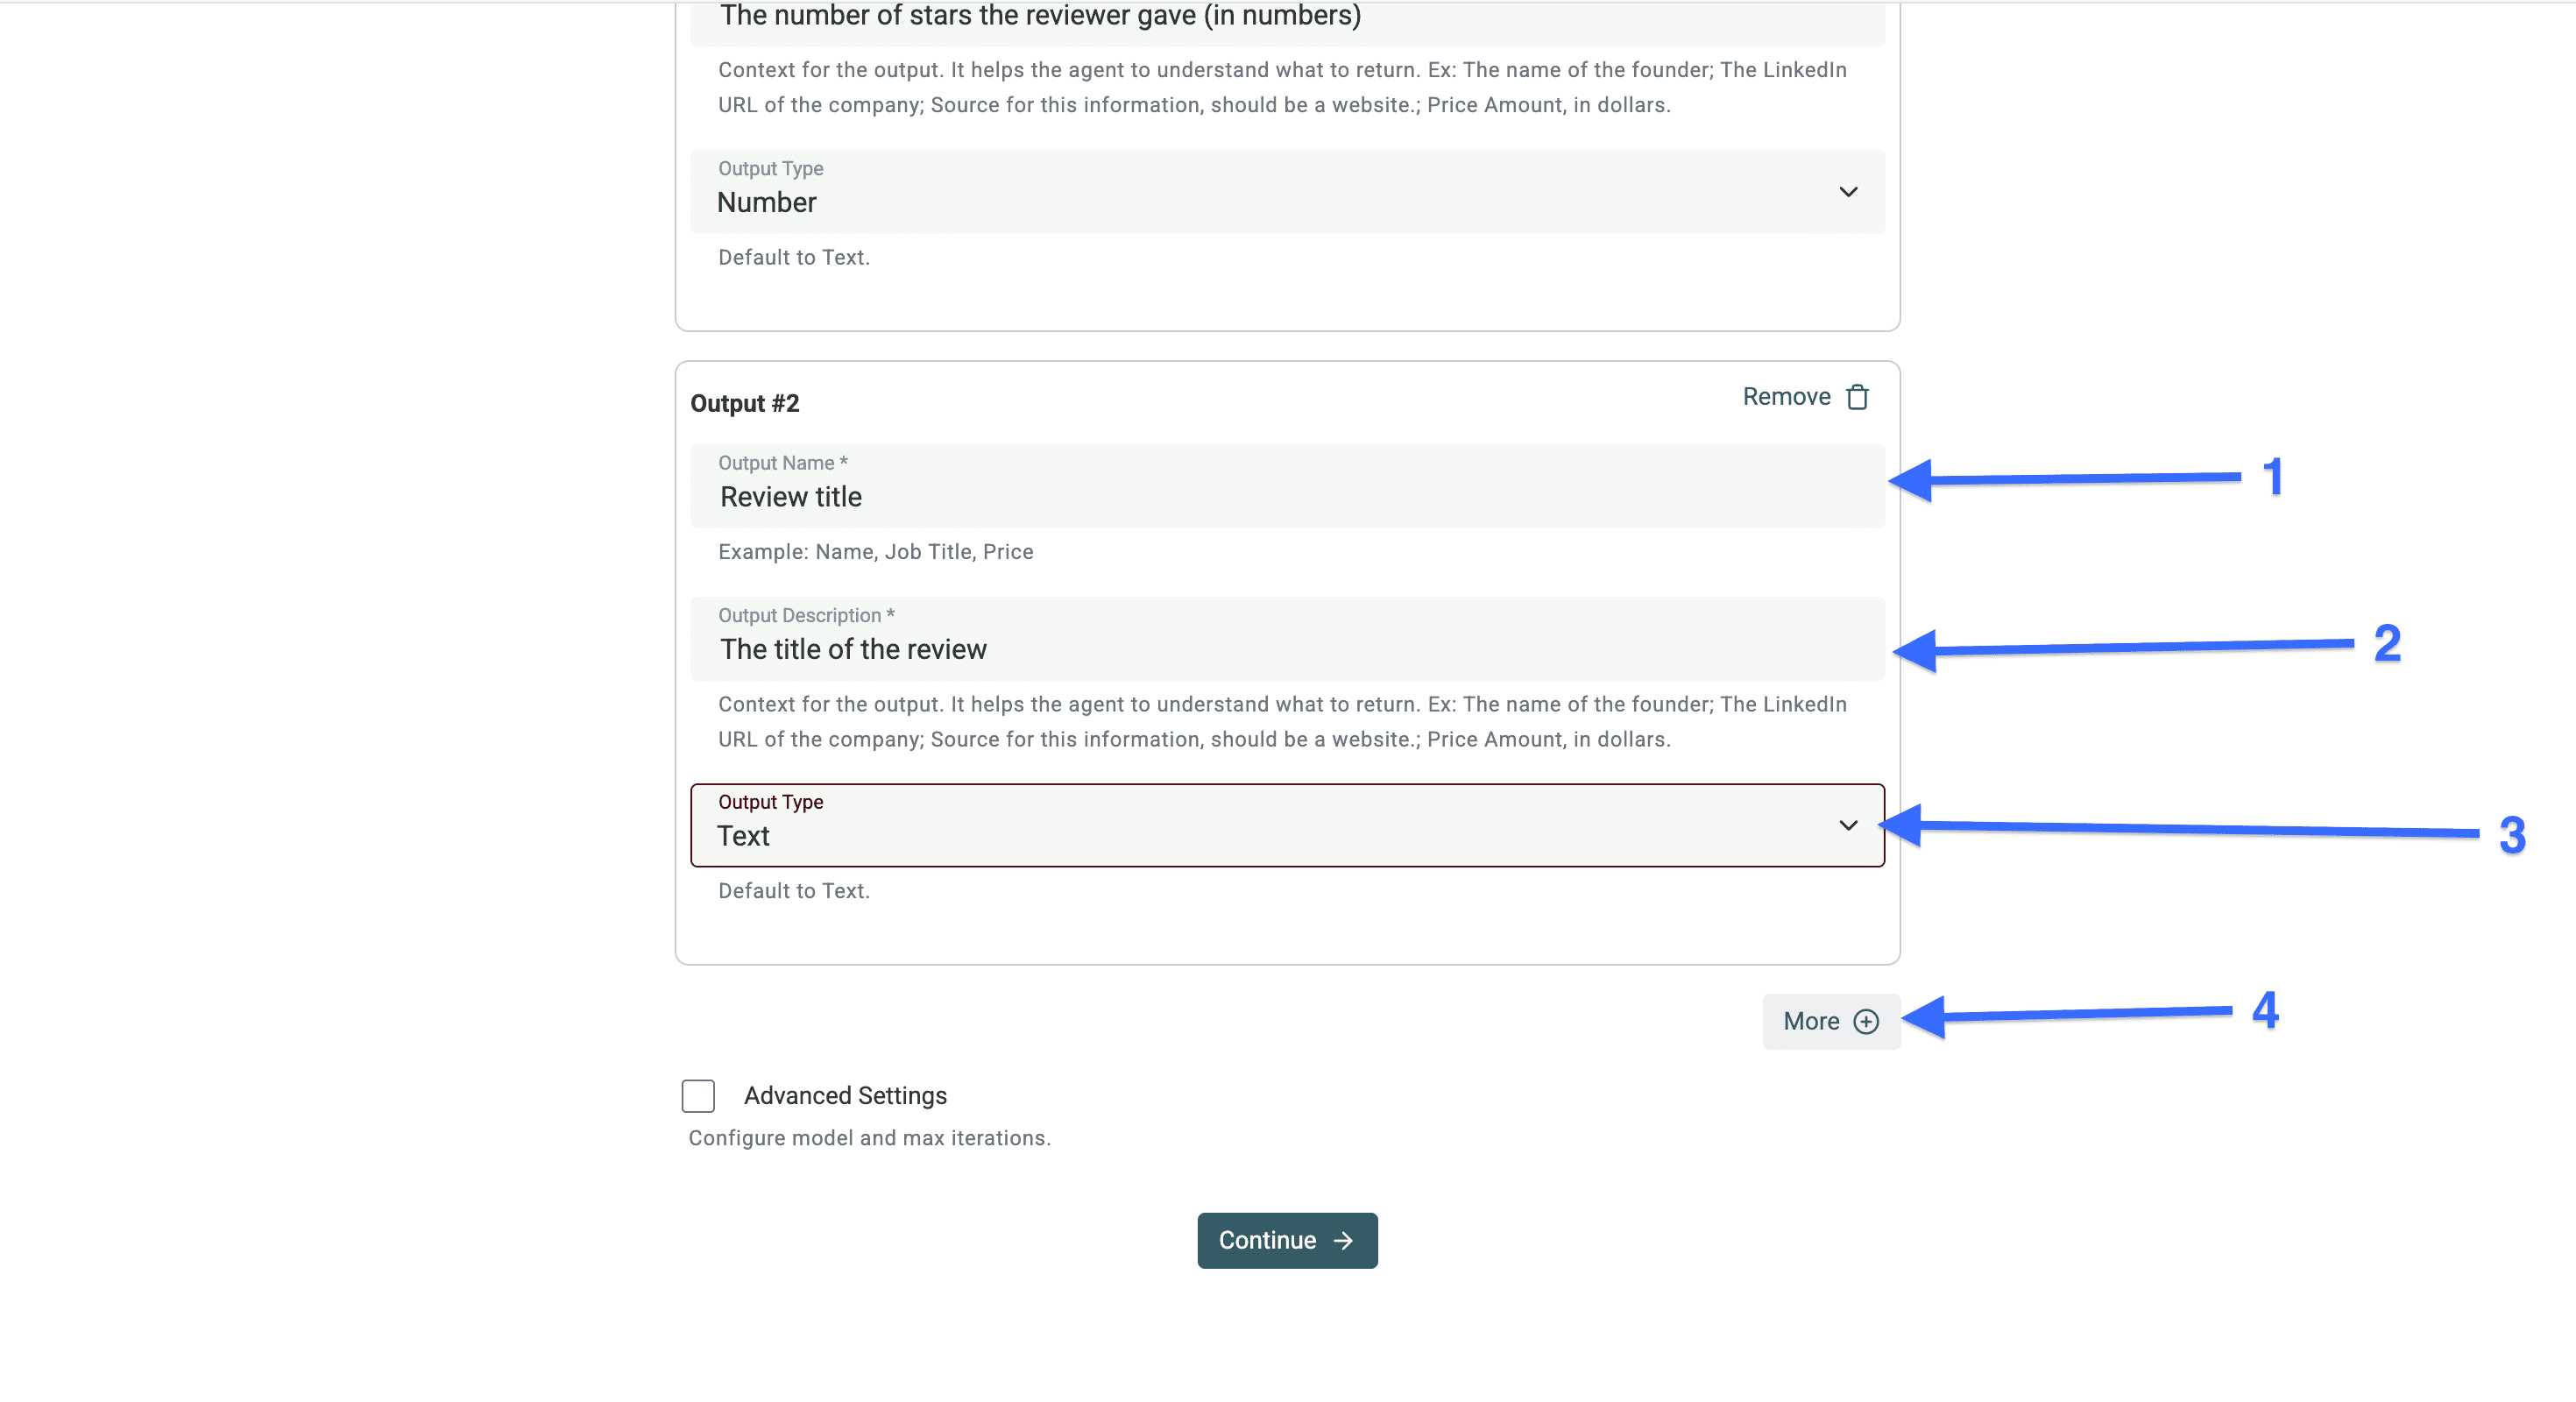The image size is (2576, 1402).
Task: Click the trash icon for Output #2
Action: pos(1857,397)
